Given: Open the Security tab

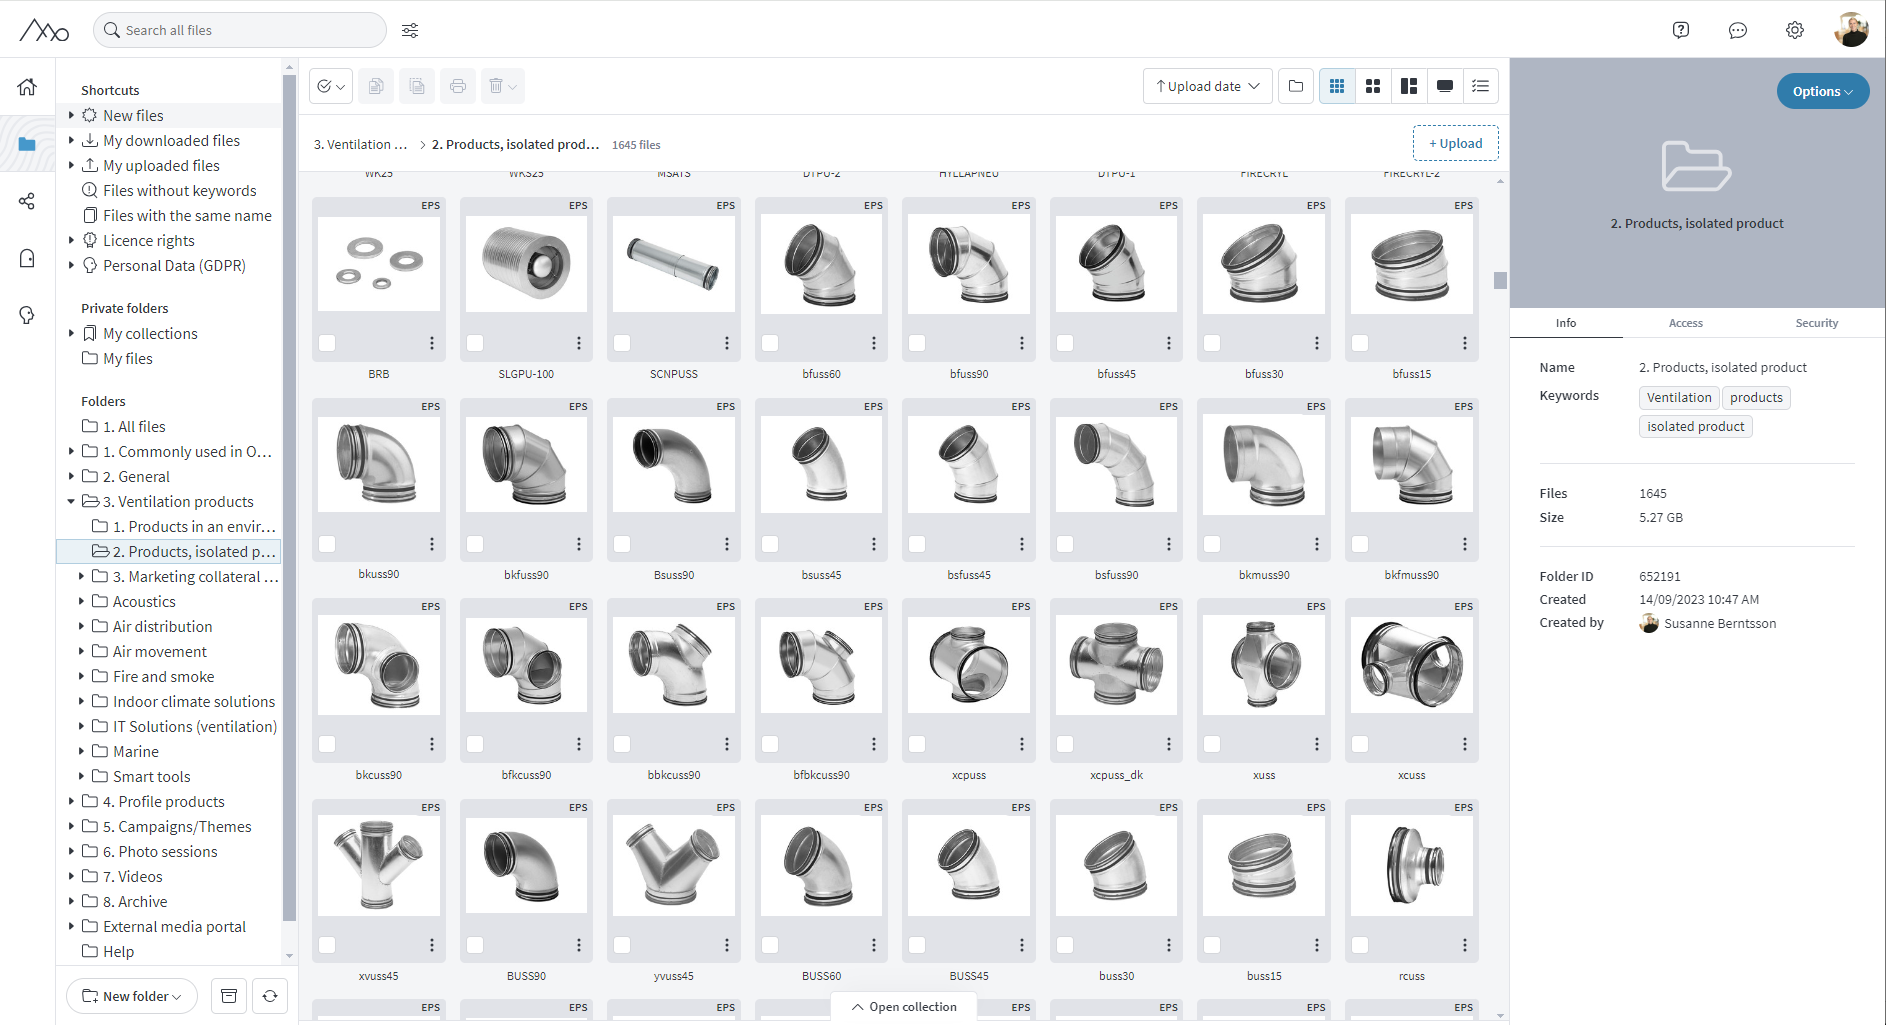Looking at the screenshot, I should [1816, 323].
